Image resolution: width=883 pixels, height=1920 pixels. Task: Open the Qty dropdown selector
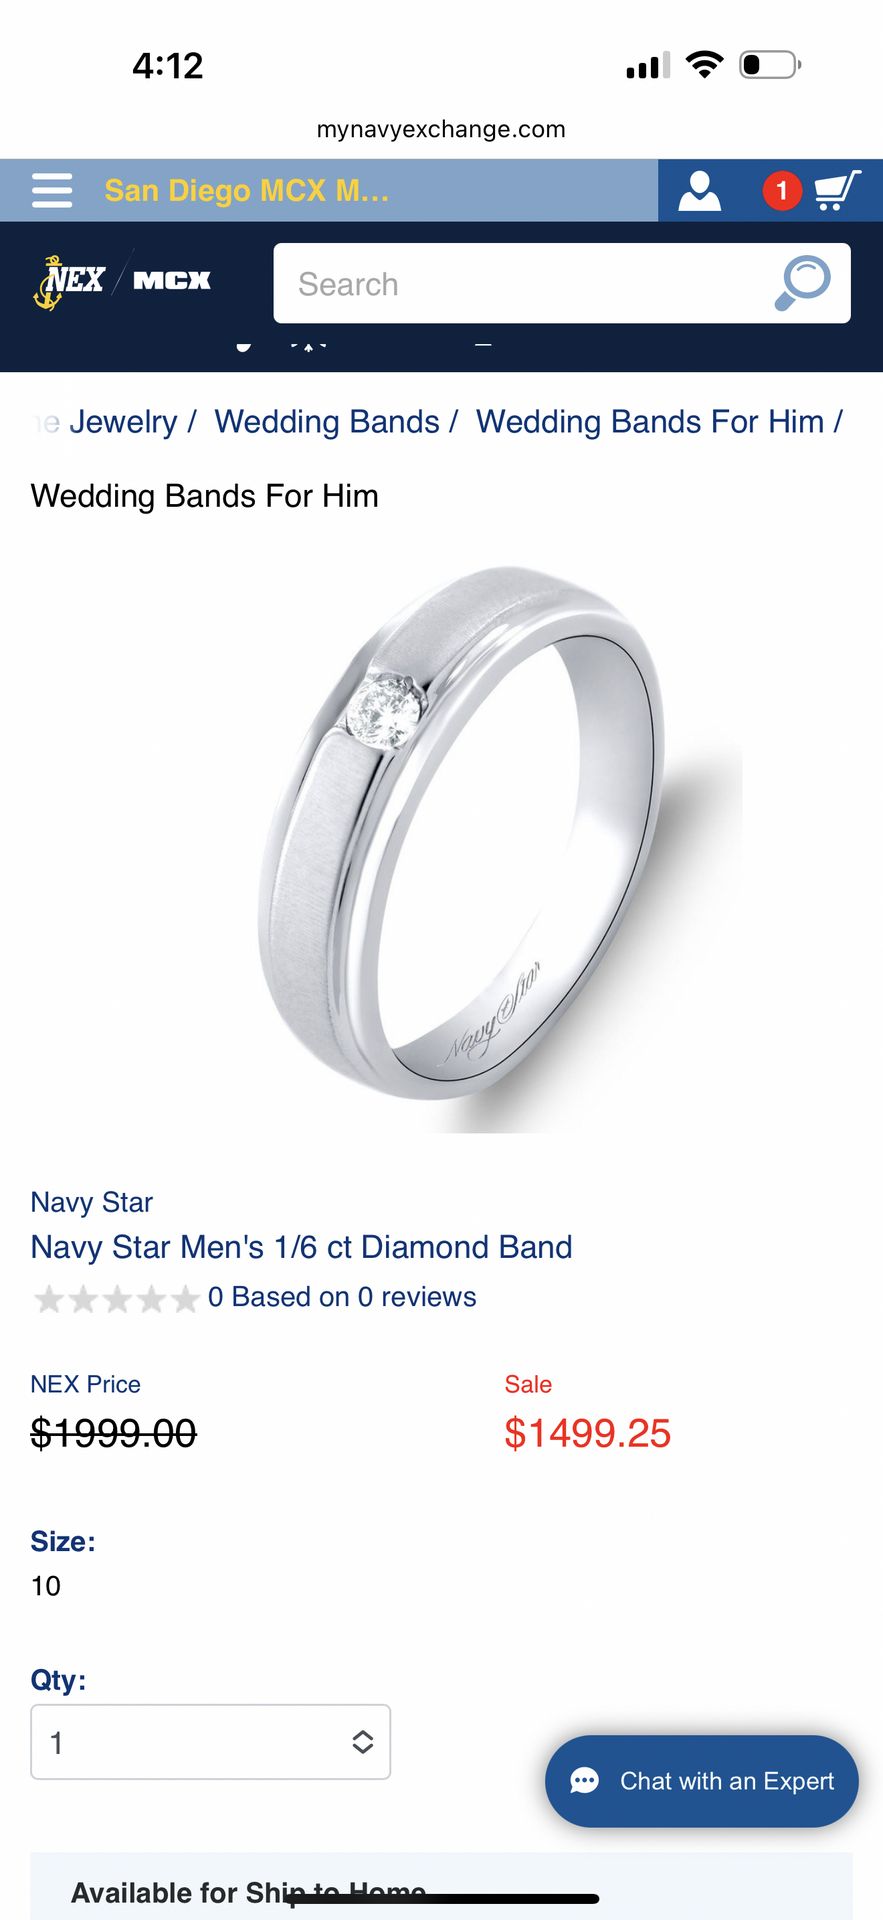[x=211, y=1742]
